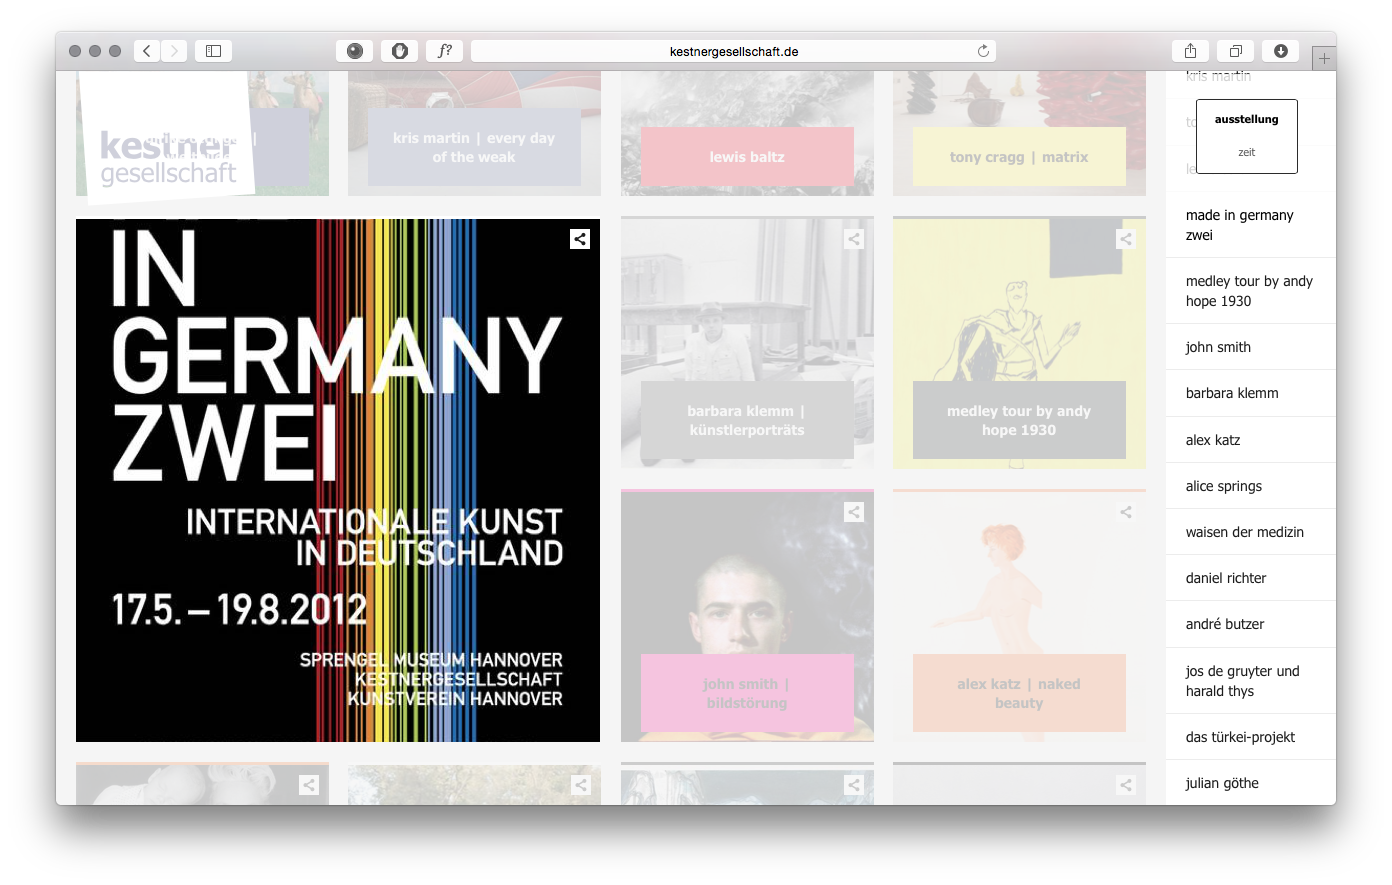The height and width of the screenshot is (885, 1392).
Task: Select andré butzer in the sidebar list
Action: click(1251, 624)
